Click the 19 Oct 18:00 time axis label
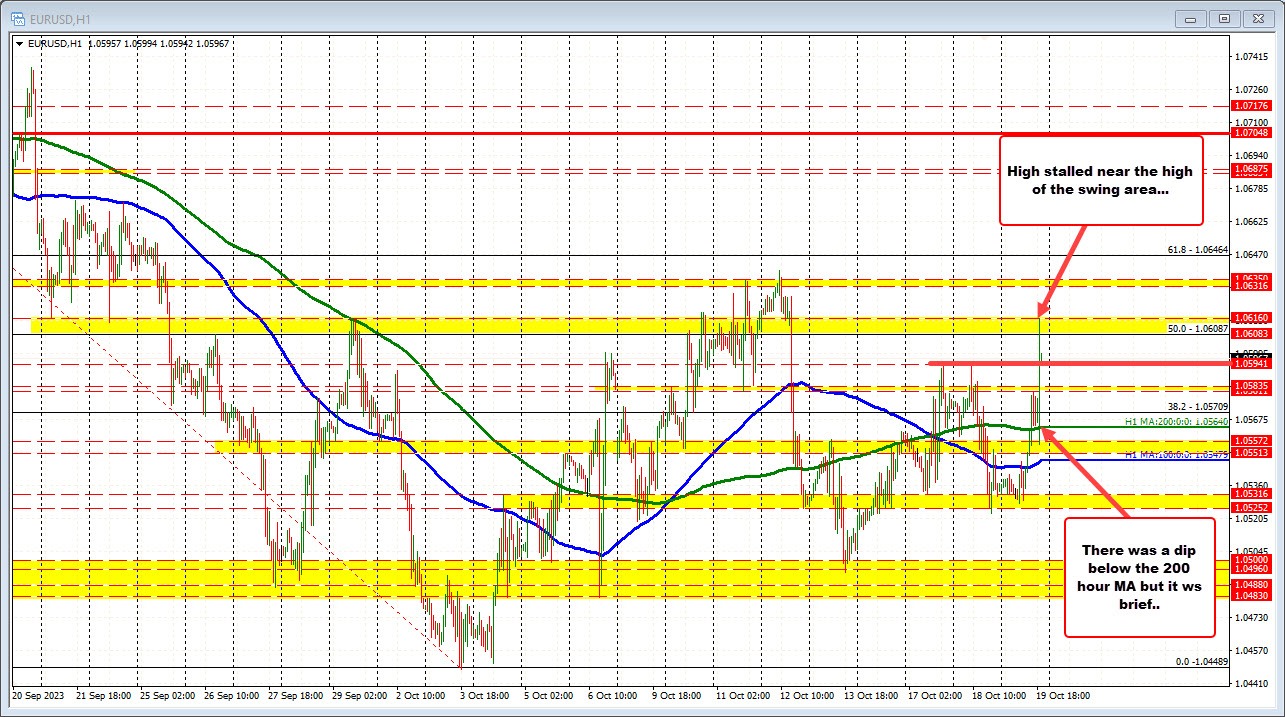This screenshot has width=1285, height=717. pyautogui.click(x=1063, y=694)
